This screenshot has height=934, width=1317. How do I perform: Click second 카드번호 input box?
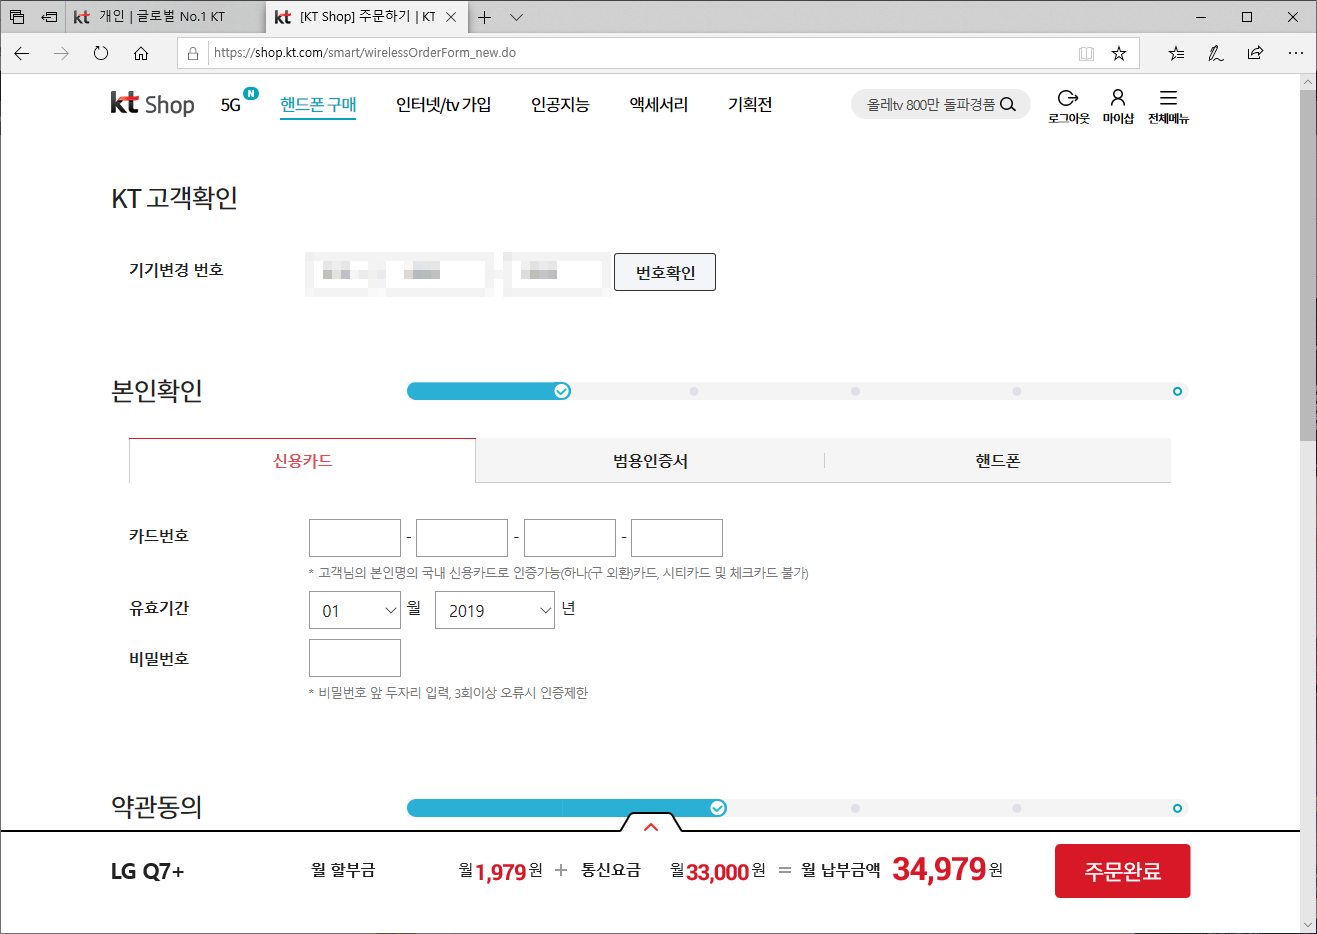click(462, 538)
